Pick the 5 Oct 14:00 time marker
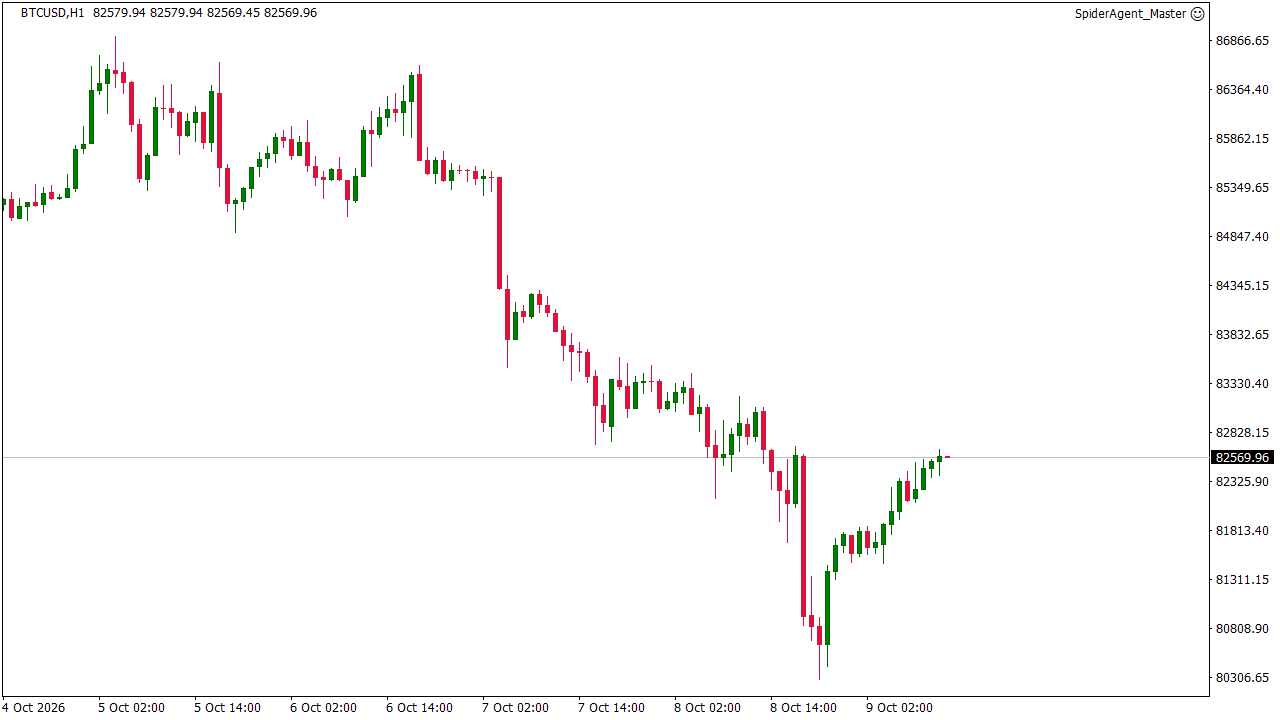The image size is (1280, 720). coord(228,708)
